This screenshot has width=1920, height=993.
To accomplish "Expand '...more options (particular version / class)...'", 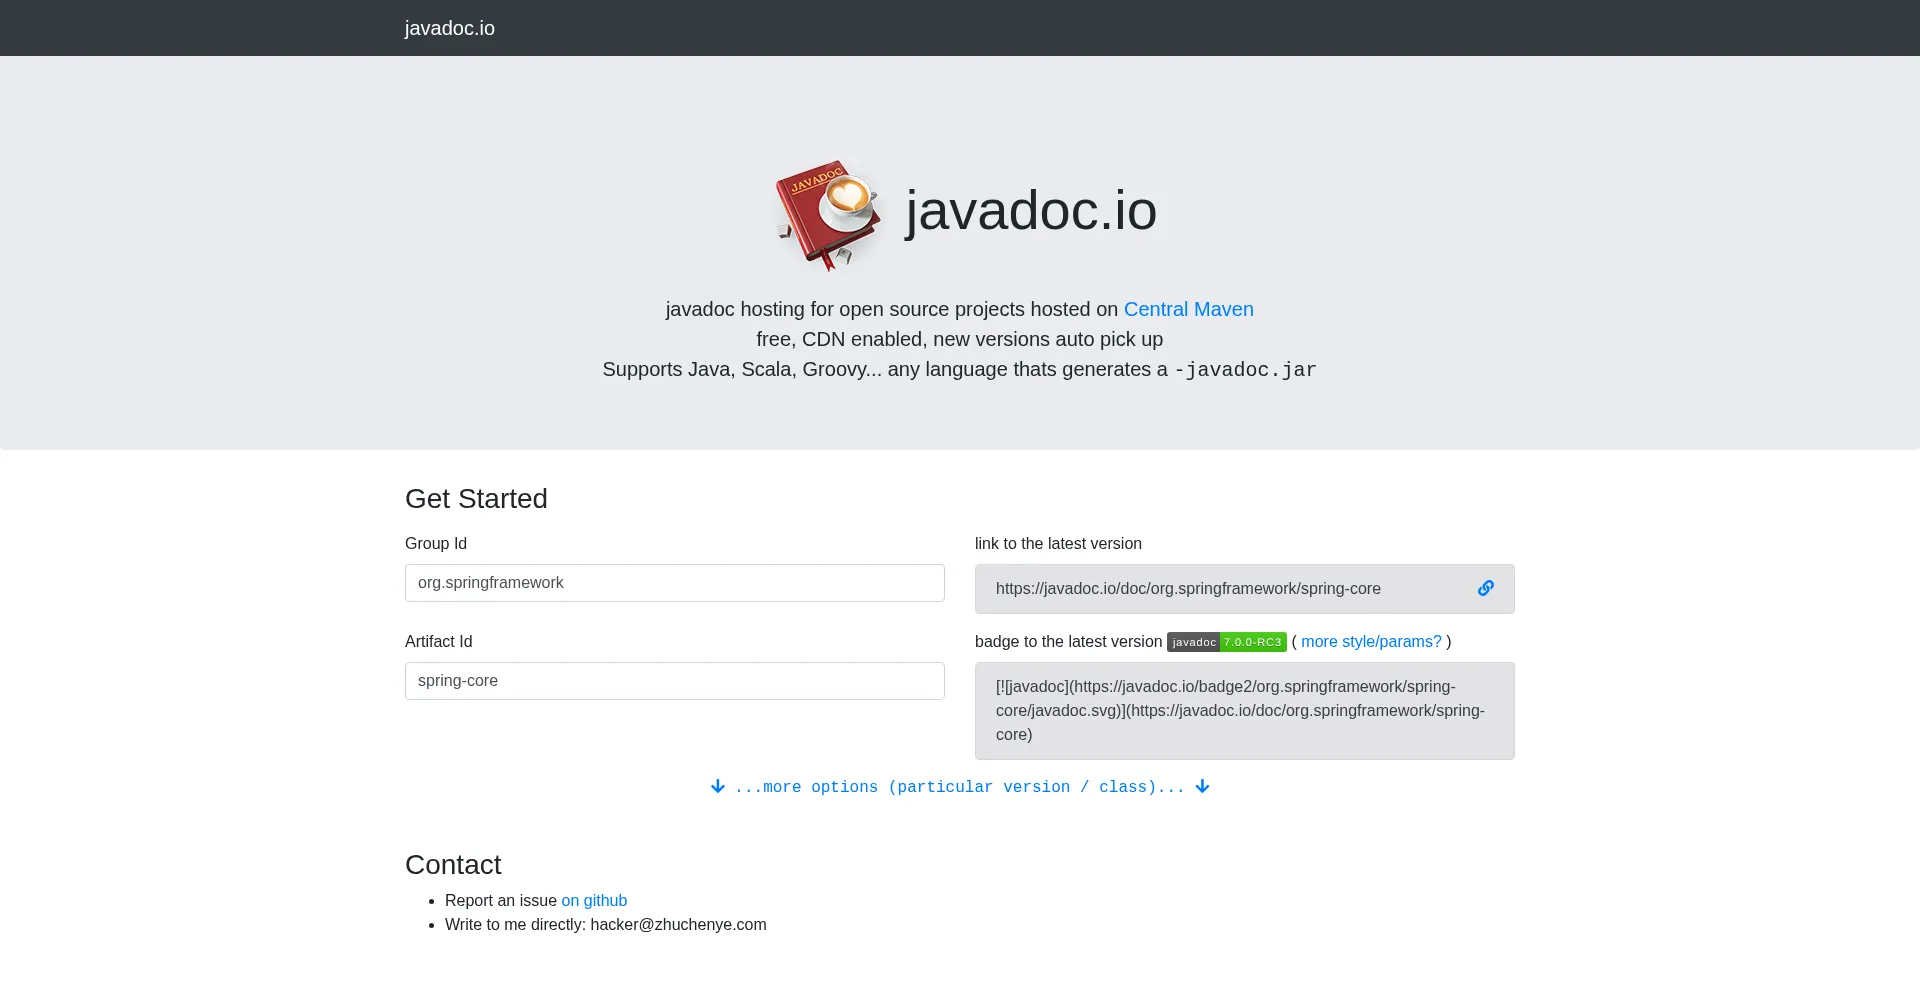I will (959, 787).
